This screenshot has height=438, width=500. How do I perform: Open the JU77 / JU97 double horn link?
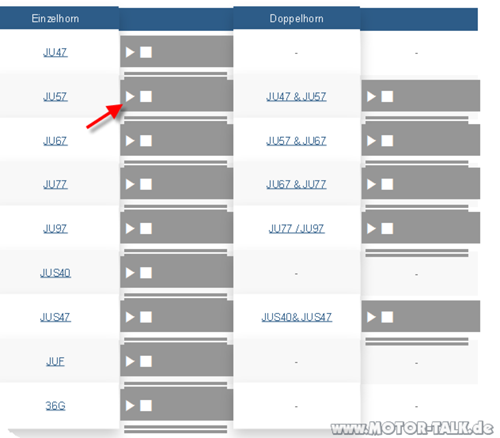coord(296,229)
